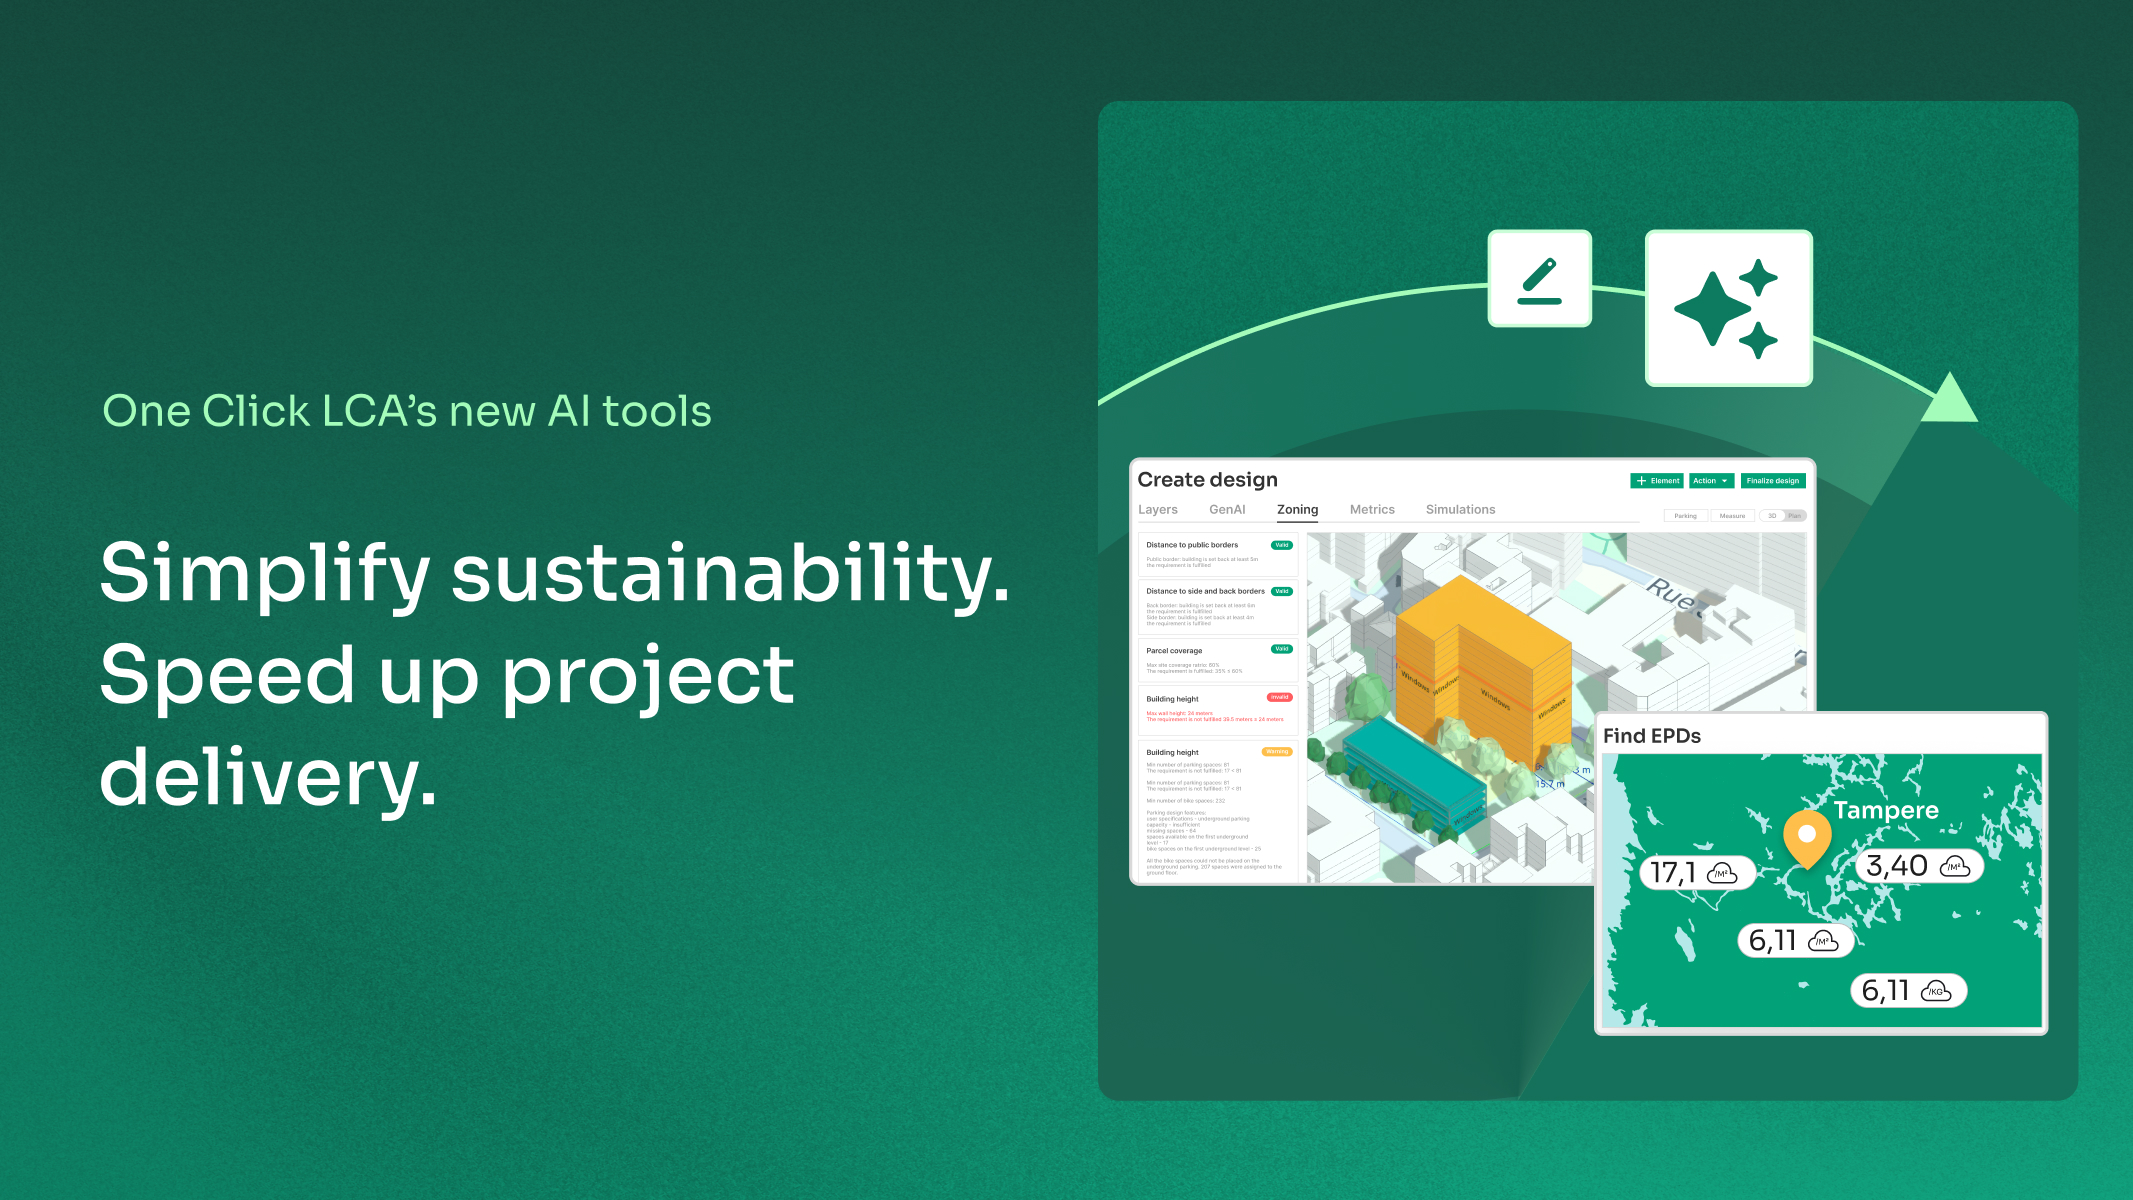This screenshot has width=2133, height=1200.
Task: Open the Layers tab
Action: coord(1158,510)
